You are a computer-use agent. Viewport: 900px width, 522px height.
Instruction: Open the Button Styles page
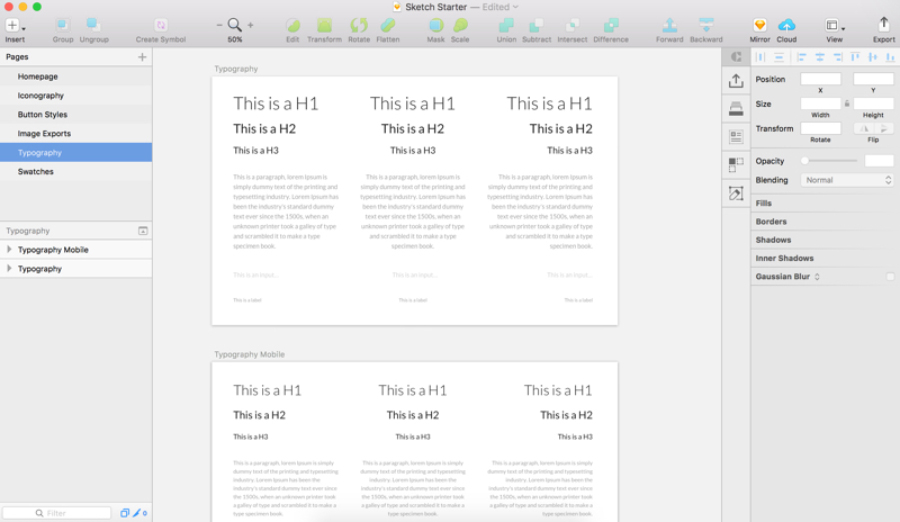pyautogui.click(x=43, y=115)
